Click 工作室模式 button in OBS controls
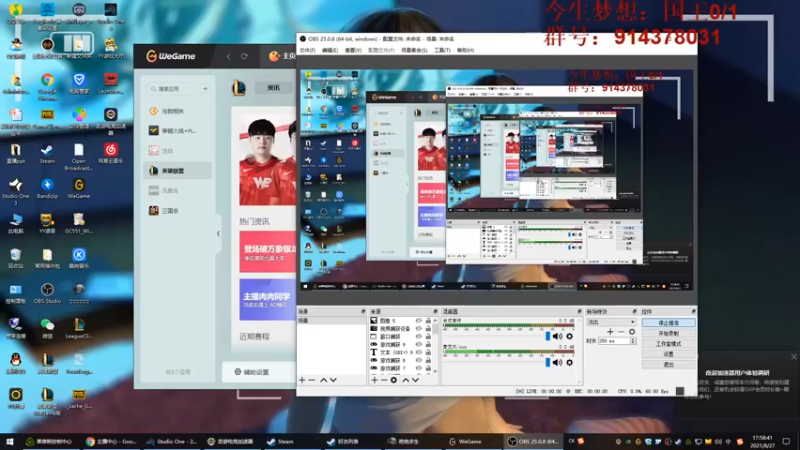This screenshot has width=800, height=450. coord(668,343)
